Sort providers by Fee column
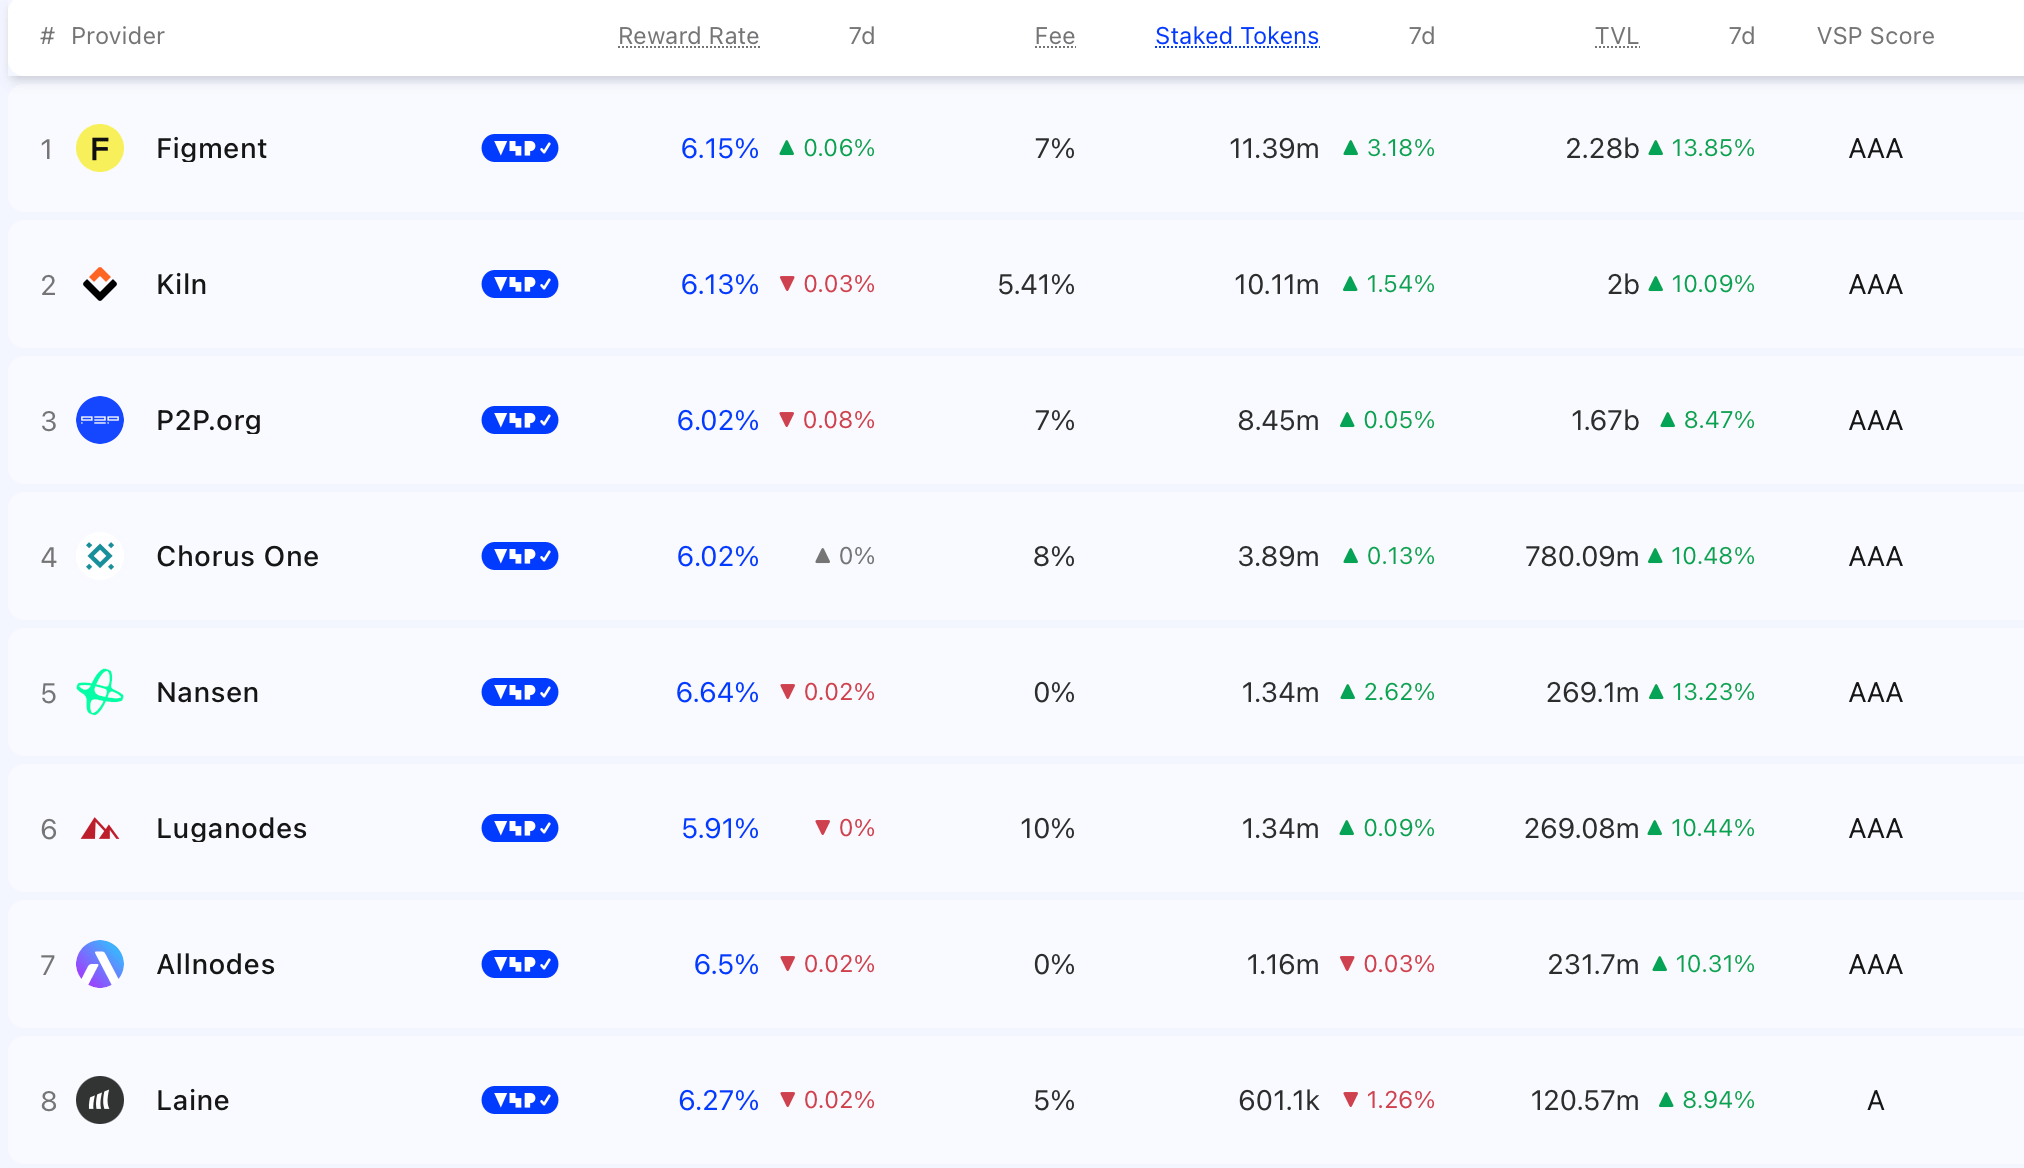 pos(1055,36)
